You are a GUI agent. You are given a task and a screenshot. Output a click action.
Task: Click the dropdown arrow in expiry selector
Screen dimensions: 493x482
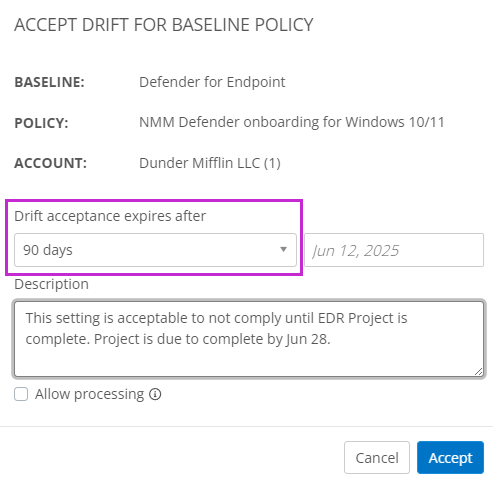283,250
